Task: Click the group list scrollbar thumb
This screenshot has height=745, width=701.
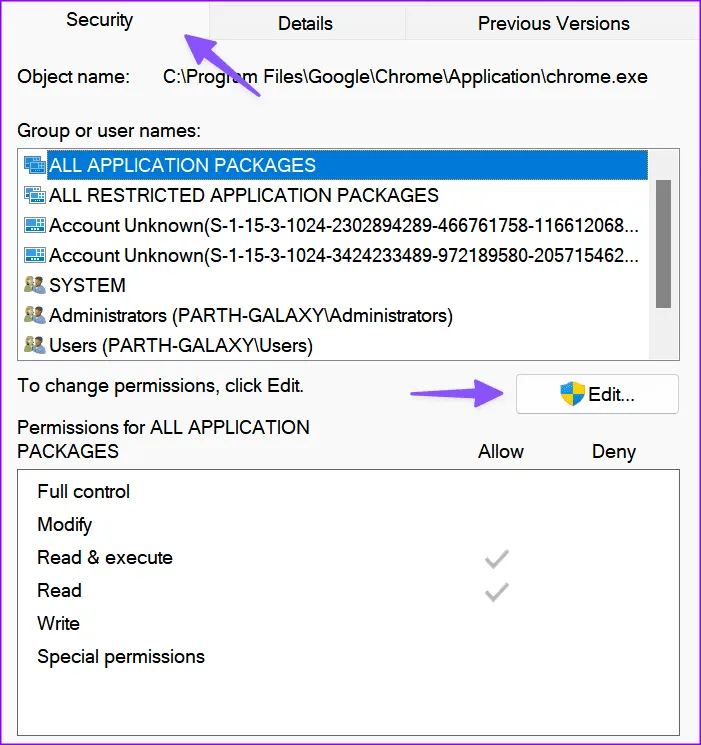Action: [x=663, y=243]
